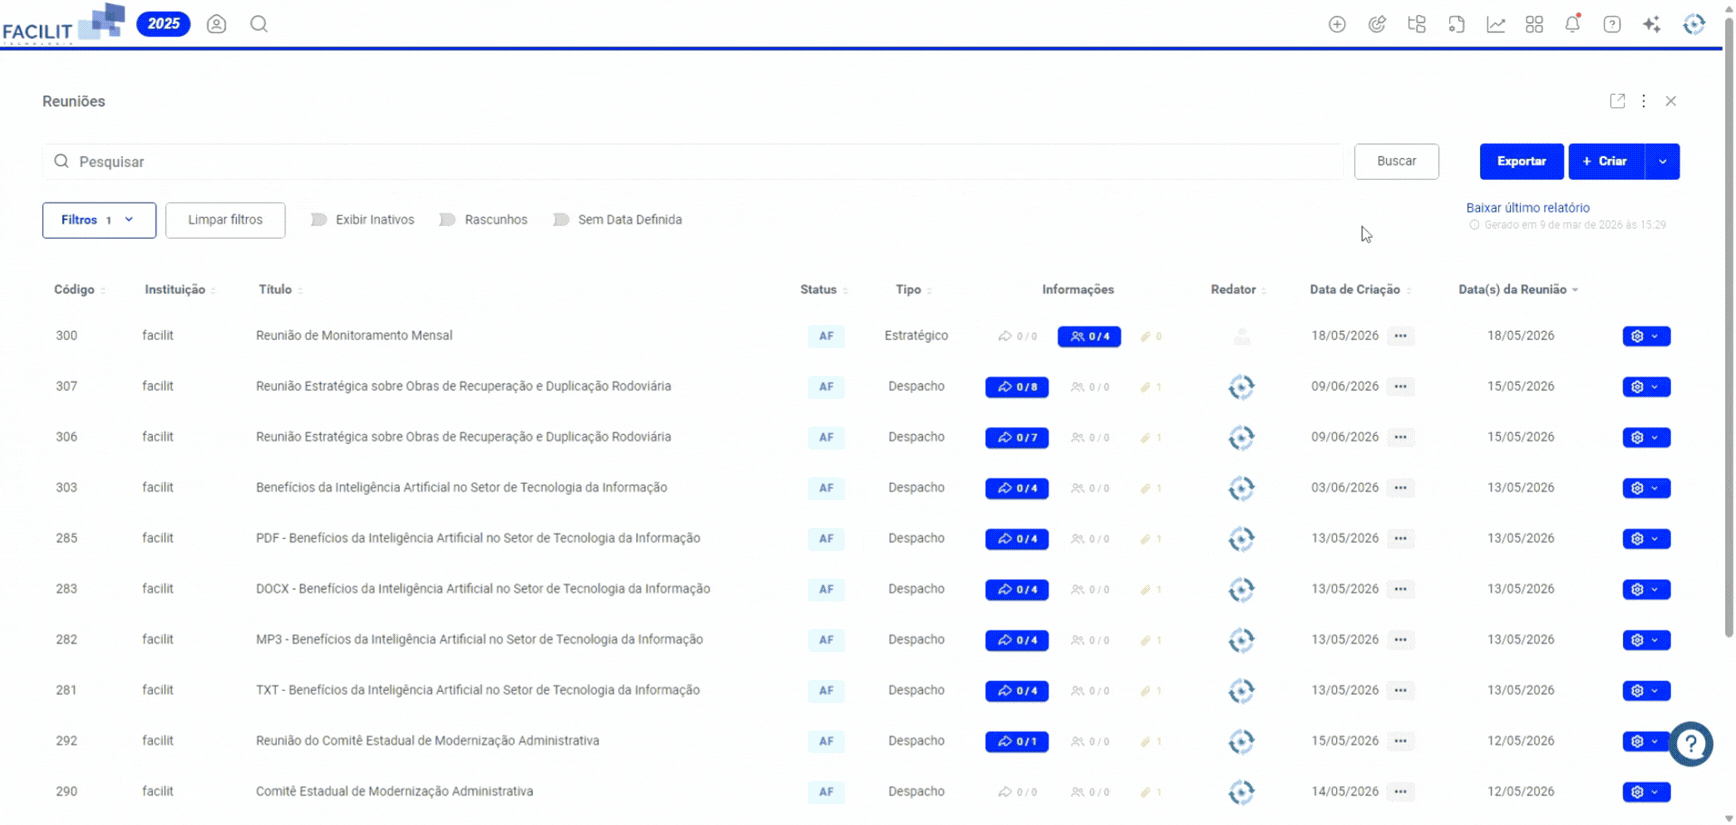Click the magnifier search icon in the header

pyautogui.click(x=259, y=24)
